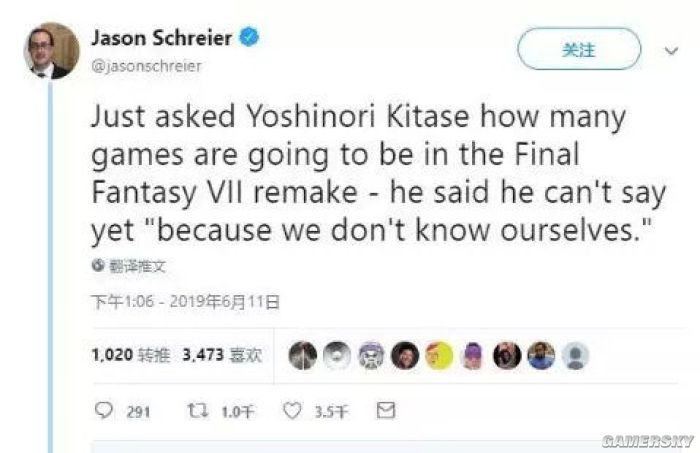This screenshot has height=453, width=700.
Task: Open the yellow liker avatar
Action: (x=439, y=356)
